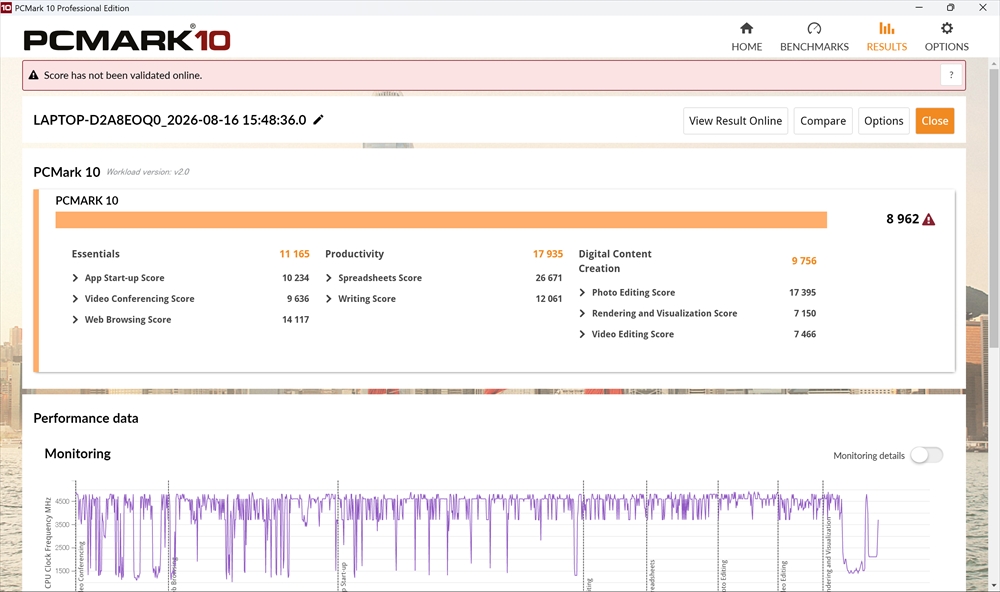Expand Rendering and Visualization Score
This screenshot has width=1000, height=592.
(x=582, y=313)
